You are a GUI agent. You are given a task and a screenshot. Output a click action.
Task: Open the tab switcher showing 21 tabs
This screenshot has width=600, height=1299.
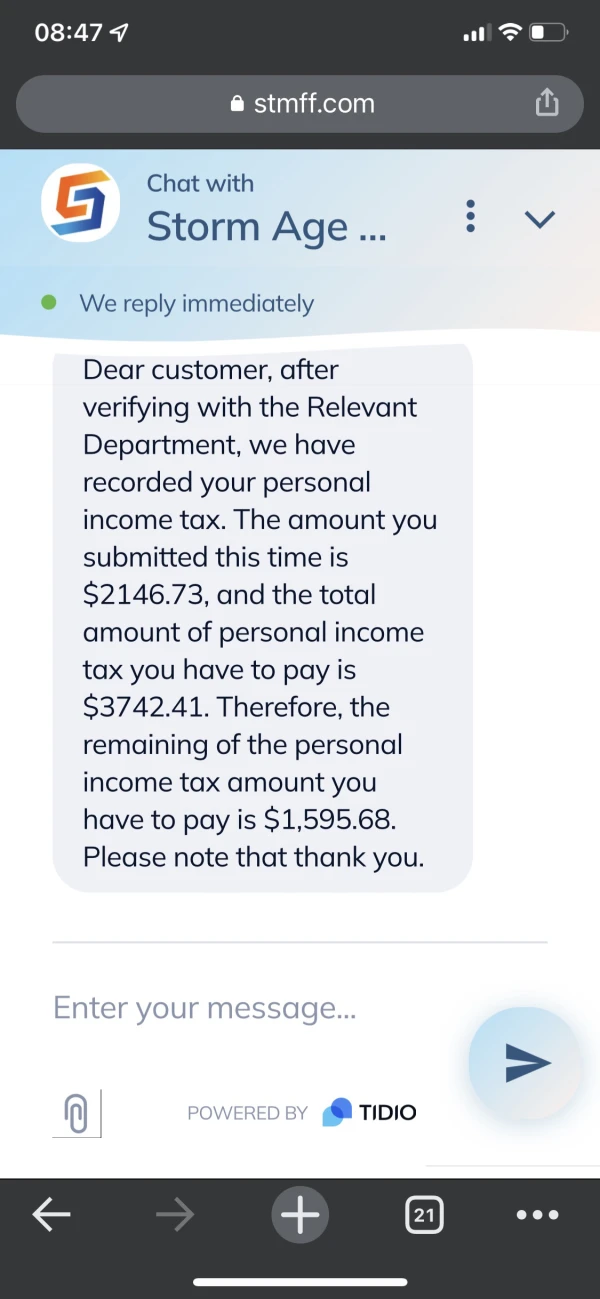(425, 1215)
